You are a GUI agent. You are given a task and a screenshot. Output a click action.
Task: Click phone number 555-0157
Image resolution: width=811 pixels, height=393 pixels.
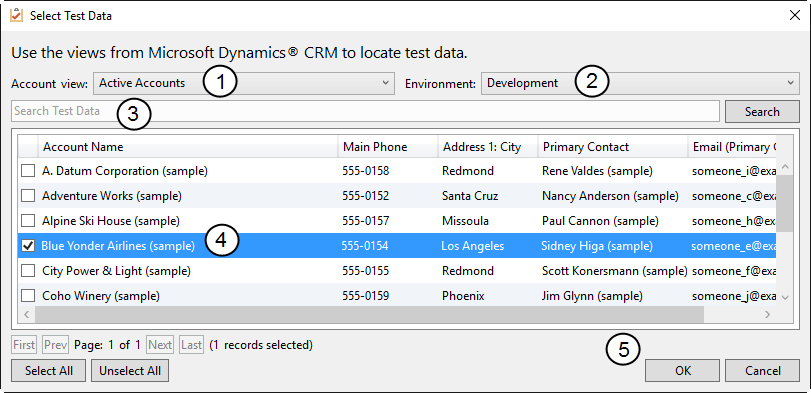point(366,221)
